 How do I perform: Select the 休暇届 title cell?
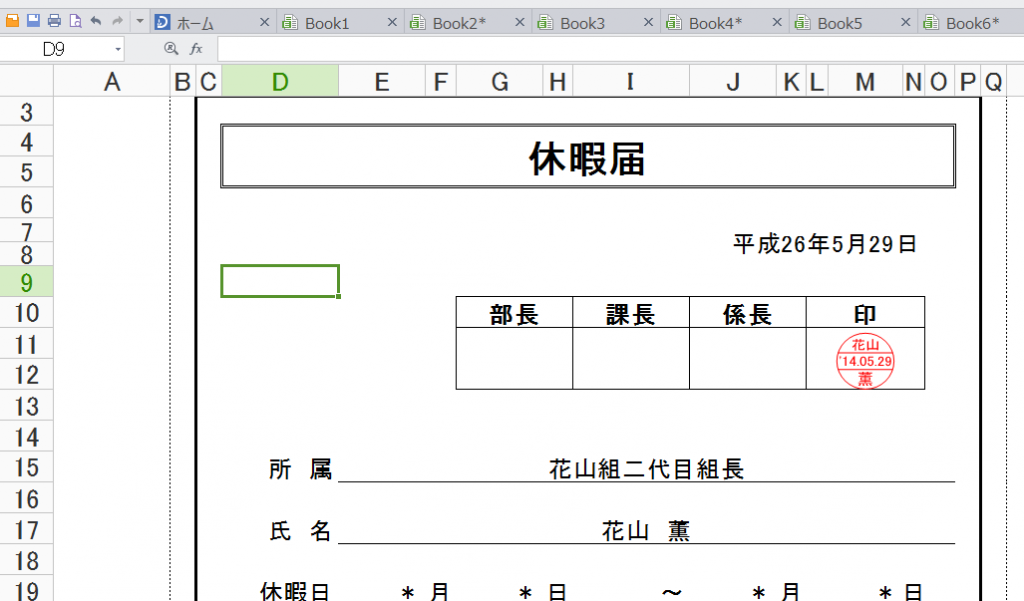(587, 156)
